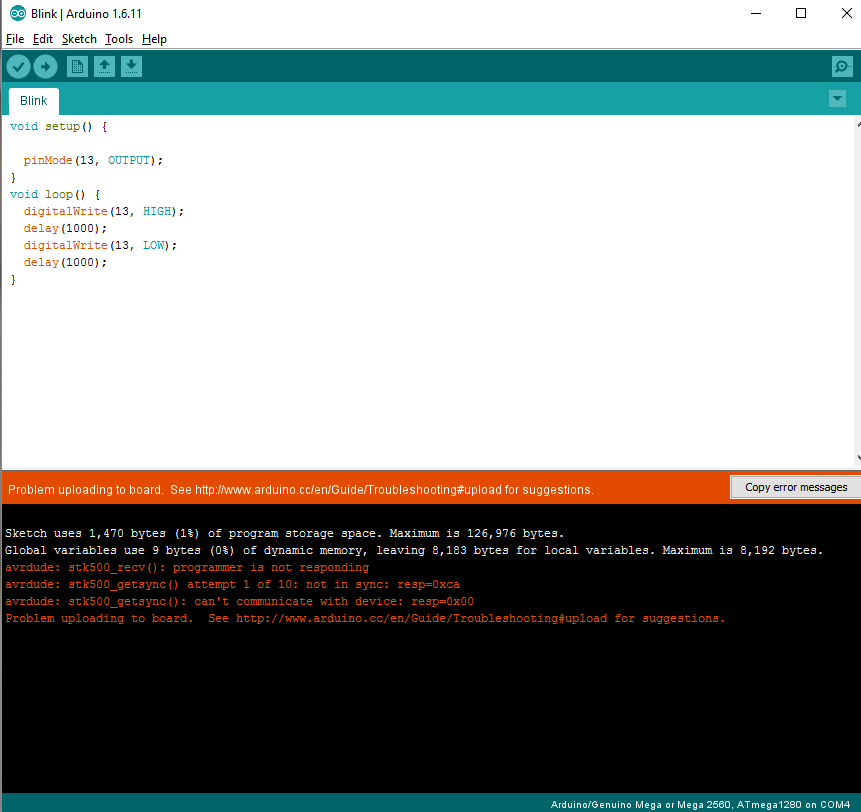
Task: Click the Arduino logo in title bar
Action: 18,13
